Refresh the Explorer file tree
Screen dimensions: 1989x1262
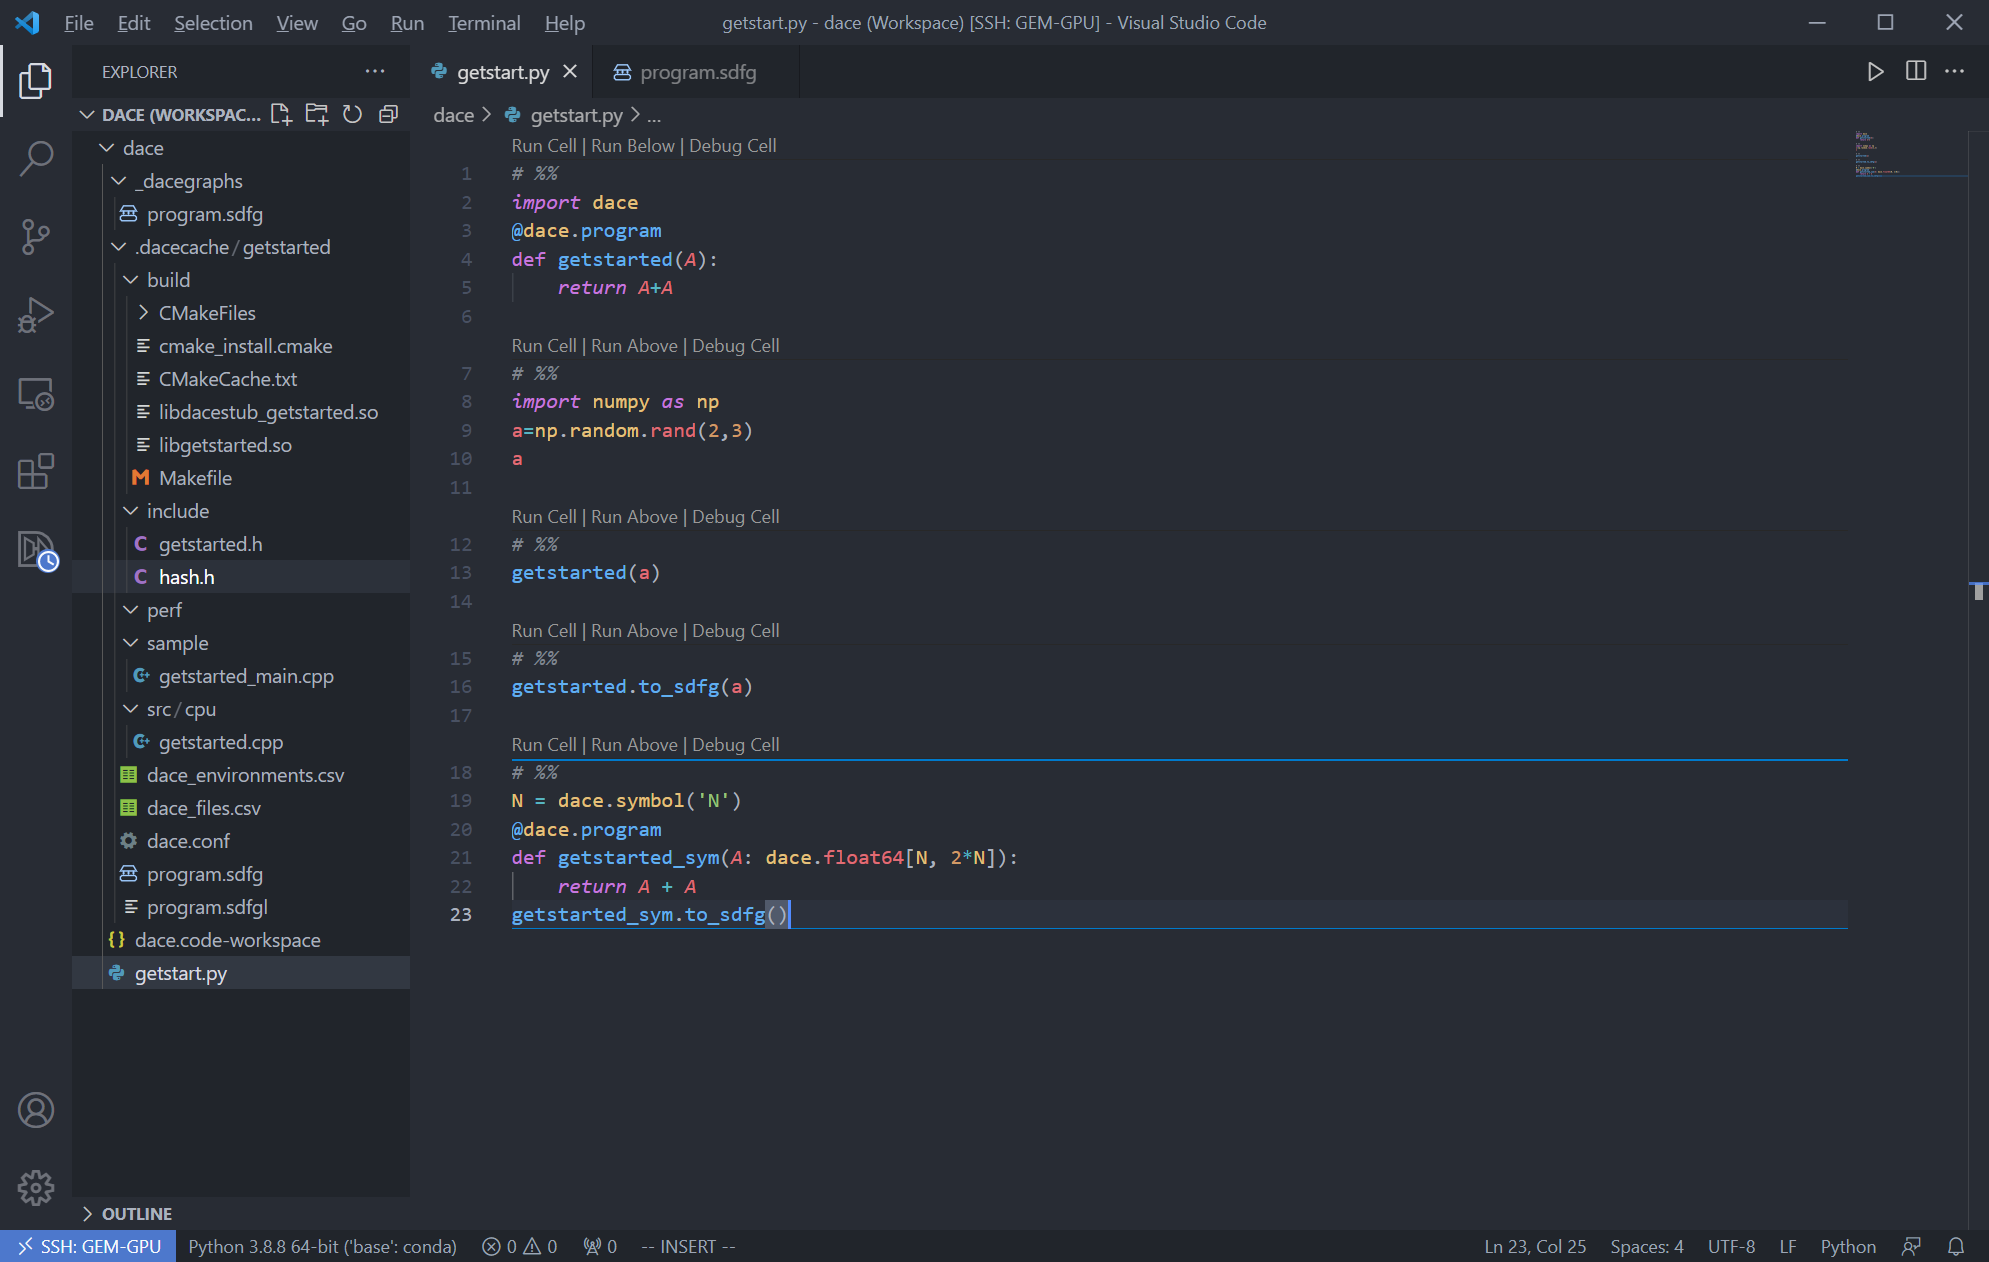[x=352, y=114]
